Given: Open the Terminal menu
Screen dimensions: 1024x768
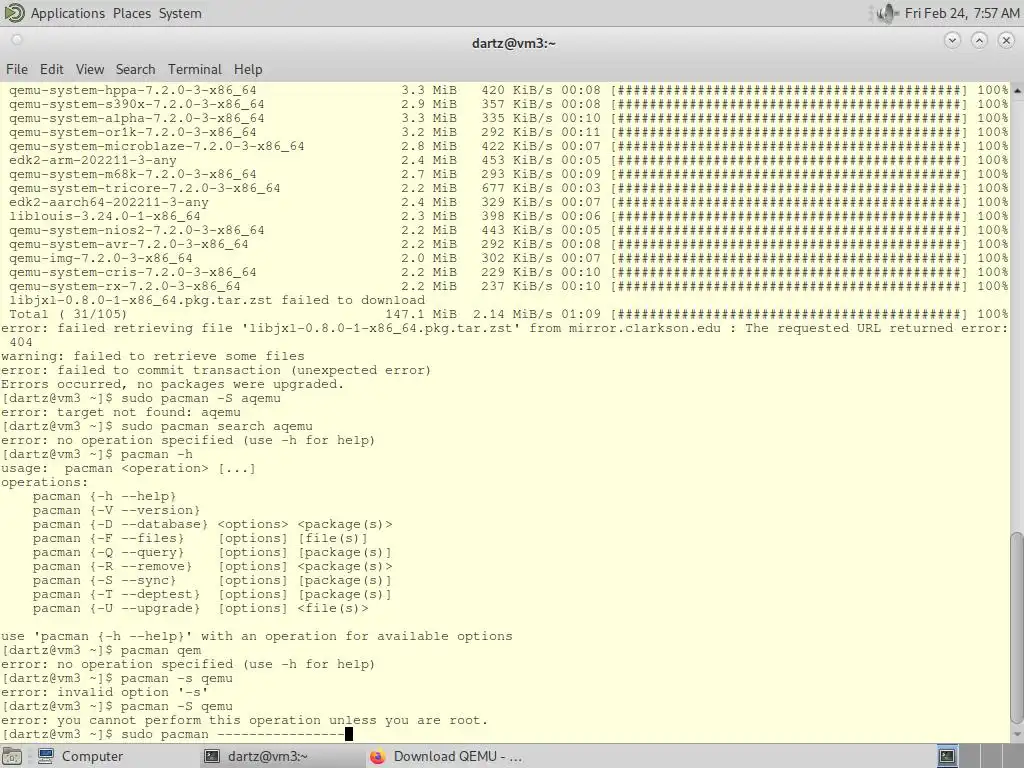Looking at the screenshot, I should (195, 69).
